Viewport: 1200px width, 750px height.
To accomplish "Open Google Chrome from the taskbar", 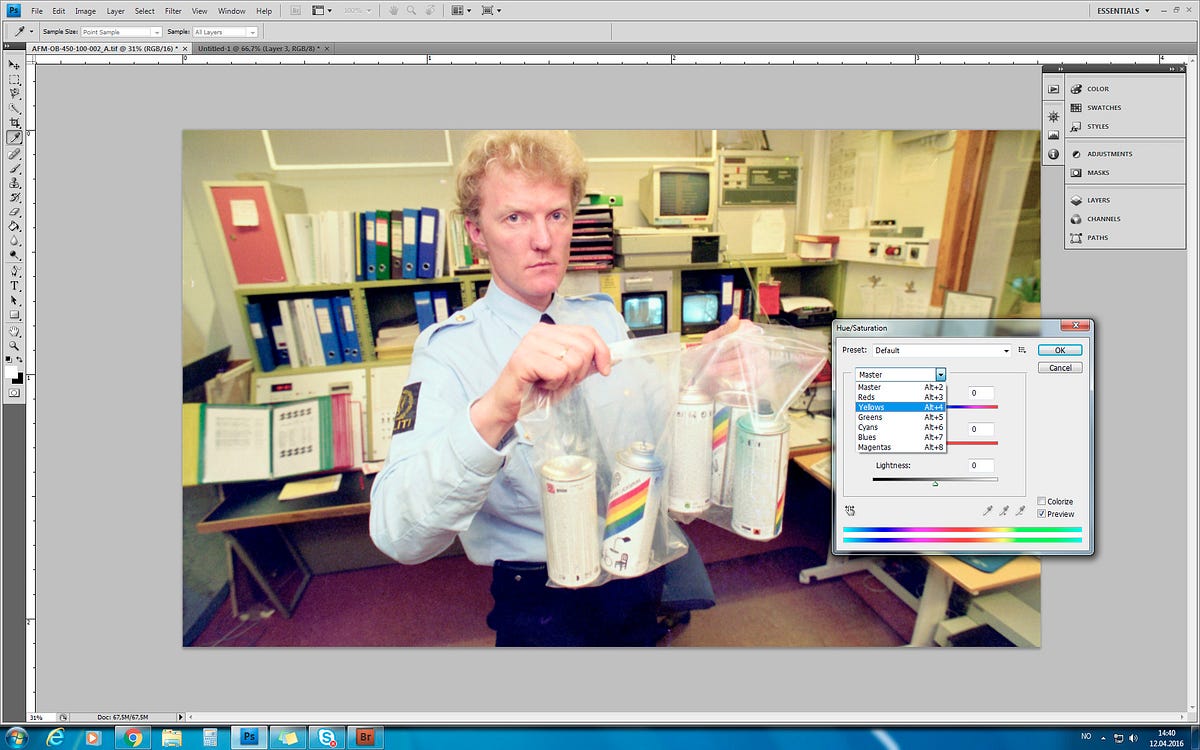I will tap(131, 738).
